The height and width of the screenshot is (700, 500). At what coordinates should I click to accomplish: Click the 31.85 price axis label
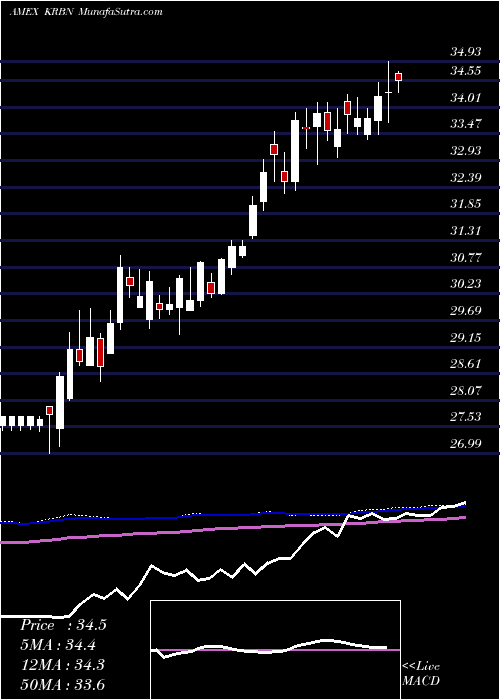(466, 204)
